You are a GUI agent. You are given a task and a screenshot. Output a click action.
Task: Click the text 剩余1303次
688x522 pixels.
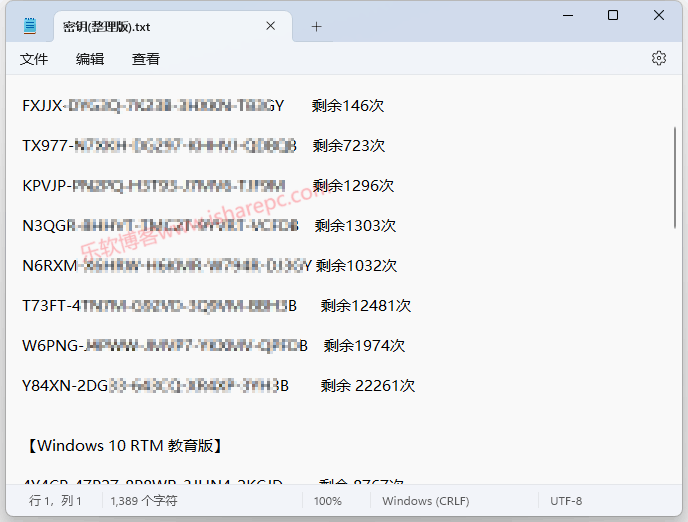355,225
